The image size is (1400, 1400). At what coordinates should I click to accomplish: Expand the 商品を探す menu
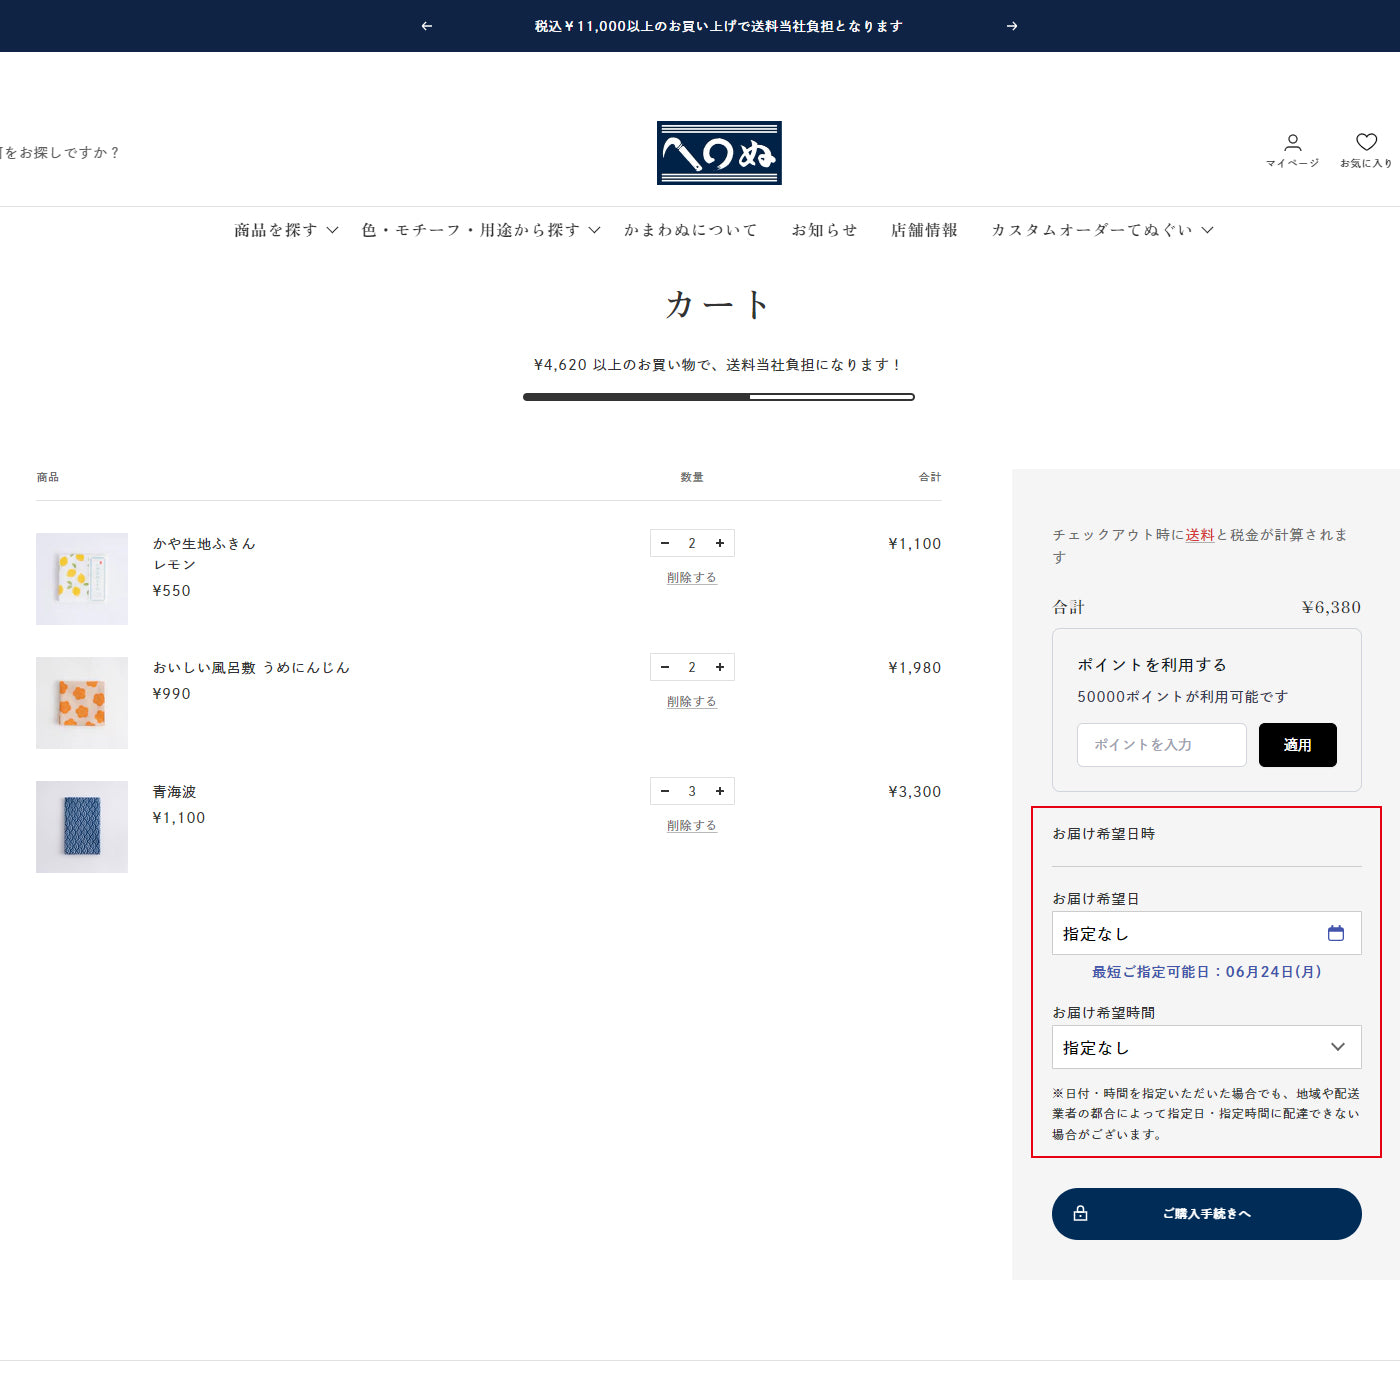(x=286, y=230)
